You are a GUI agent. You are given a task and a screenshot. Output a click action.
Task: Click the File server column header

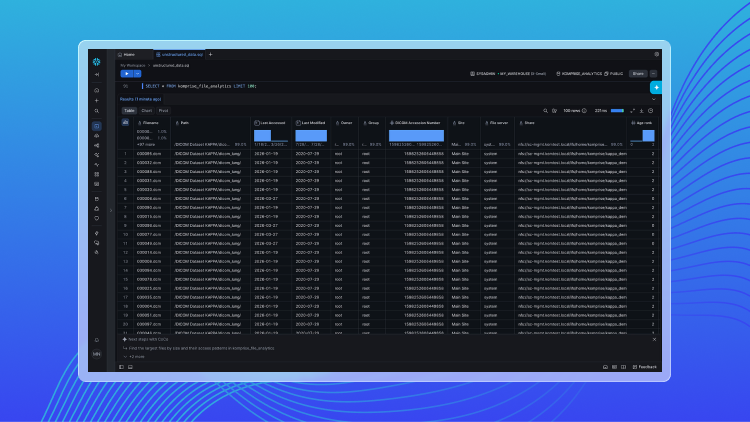[498, 123]
